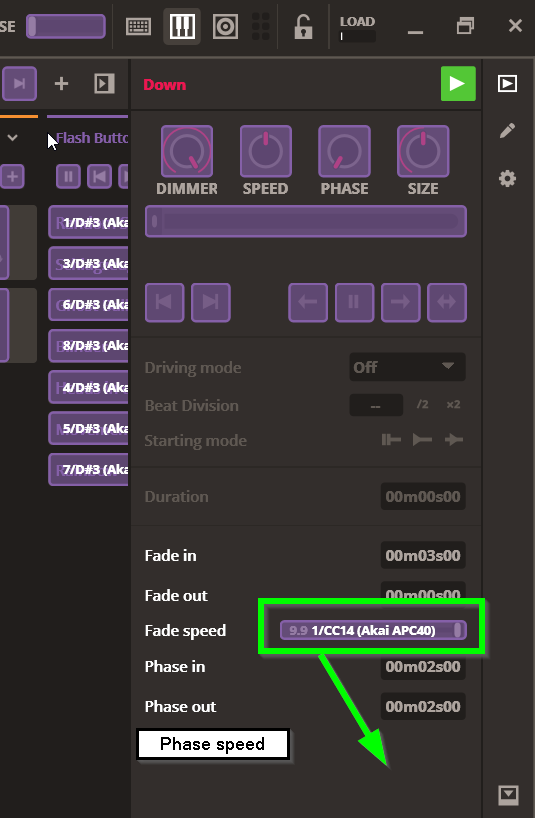Click the left arrow direction button
535x818 pixels.
pyautogui.click(x=308, y=303)
